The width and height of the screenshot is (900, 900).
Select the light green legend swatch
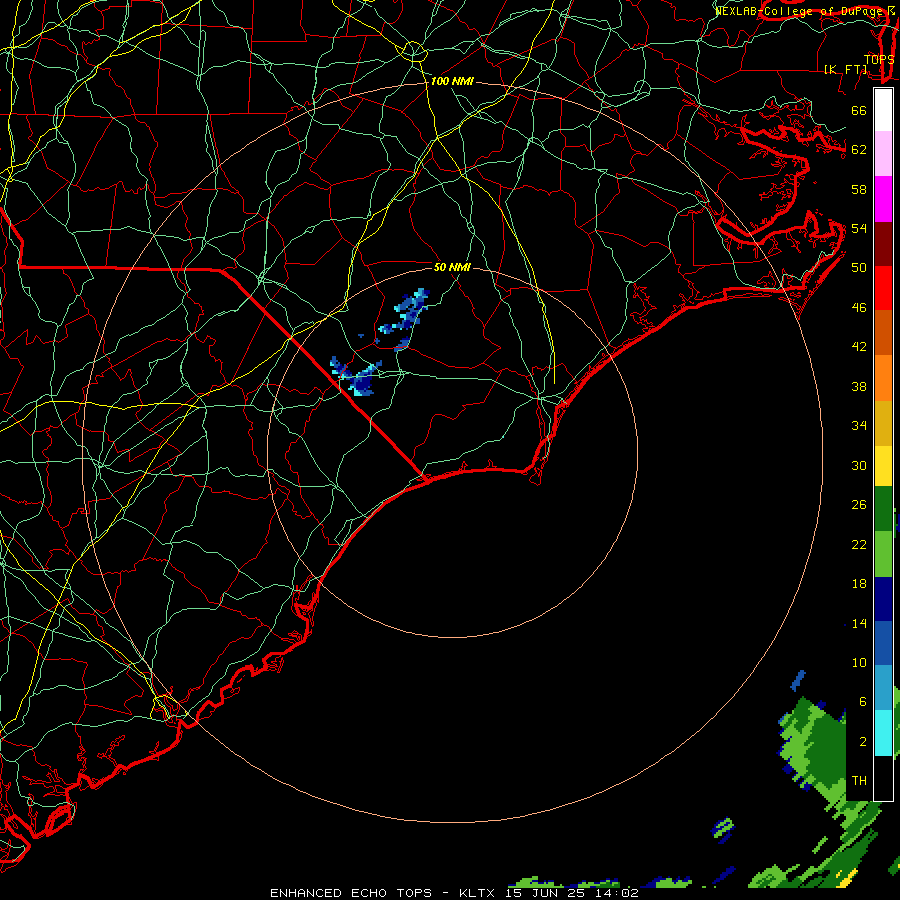coord(883,554)
